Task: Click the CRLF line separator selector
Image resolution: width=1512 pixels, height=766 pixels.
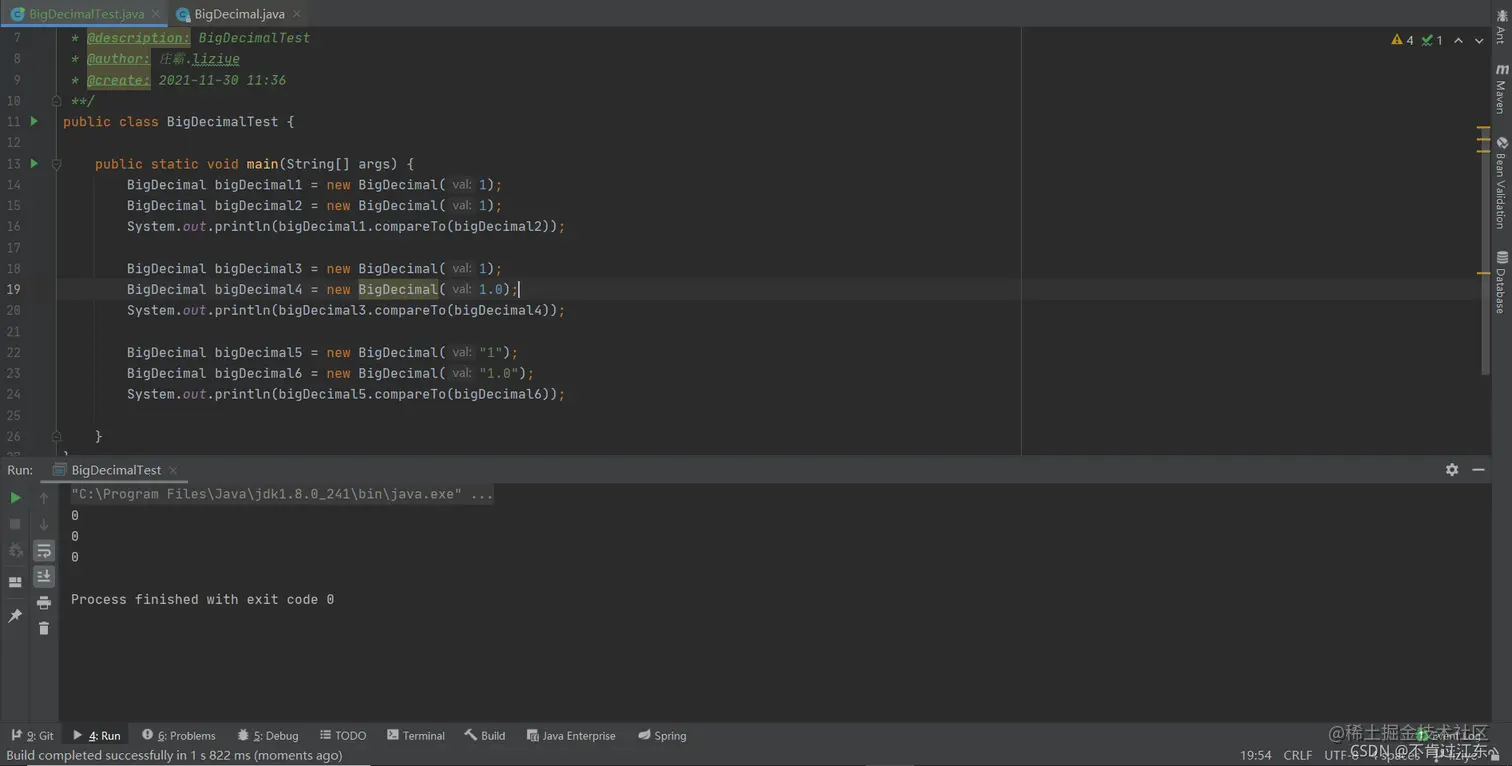Action: [1298, 755]
